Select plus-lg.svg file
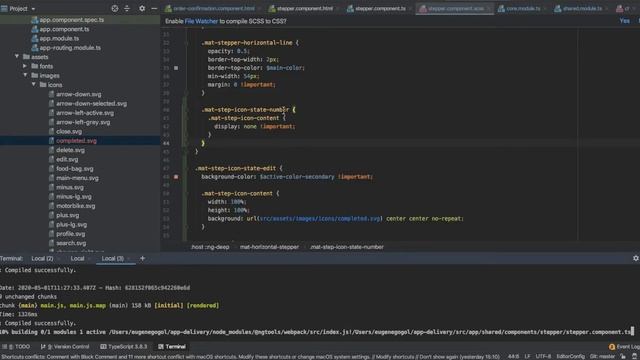 [71, 224]
